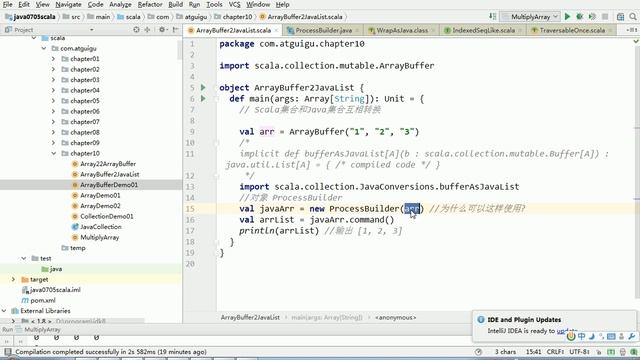The width and height of the screenshot is (640, 360).
Task: Change CRLF line separator in status bar
Action: (555, 352)
